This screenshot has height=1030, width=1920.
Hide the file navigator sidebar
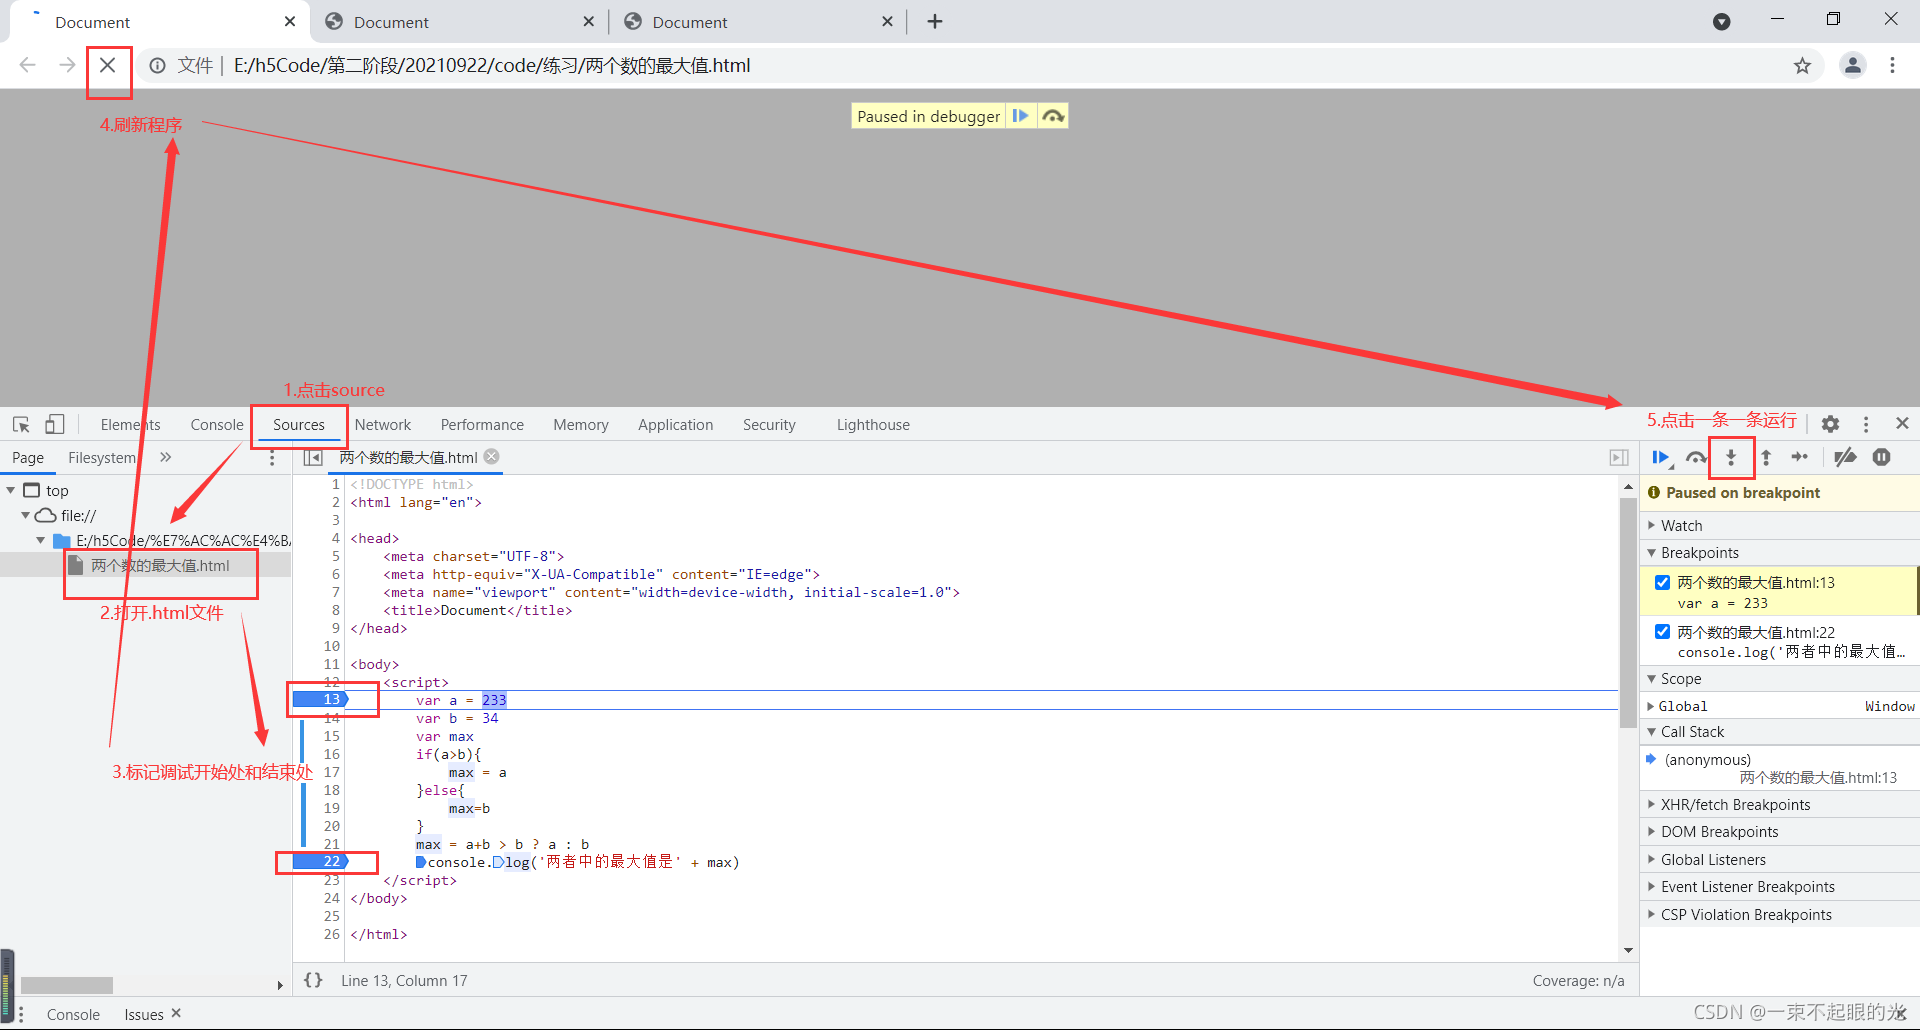tap(313, 458)
